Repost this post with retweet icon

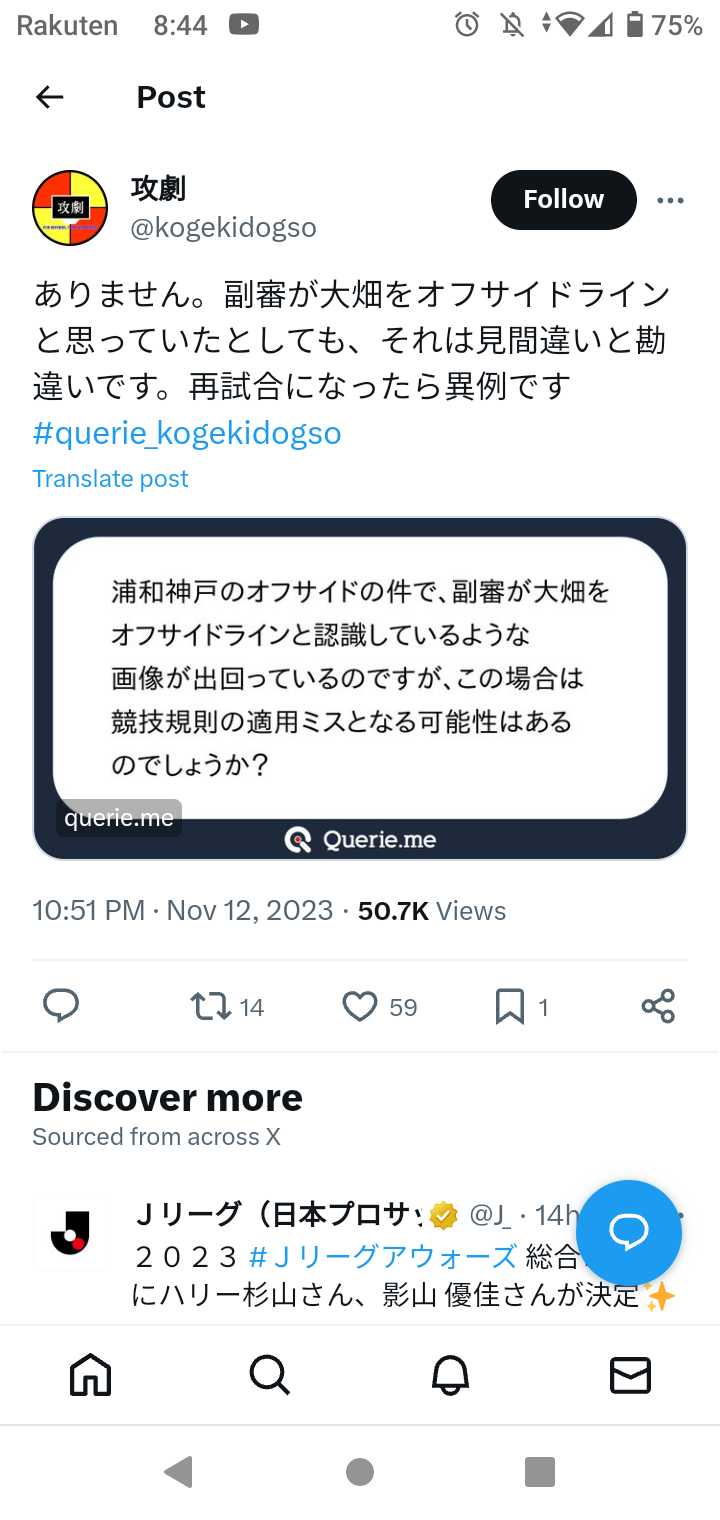click(x=211, y=1006)
